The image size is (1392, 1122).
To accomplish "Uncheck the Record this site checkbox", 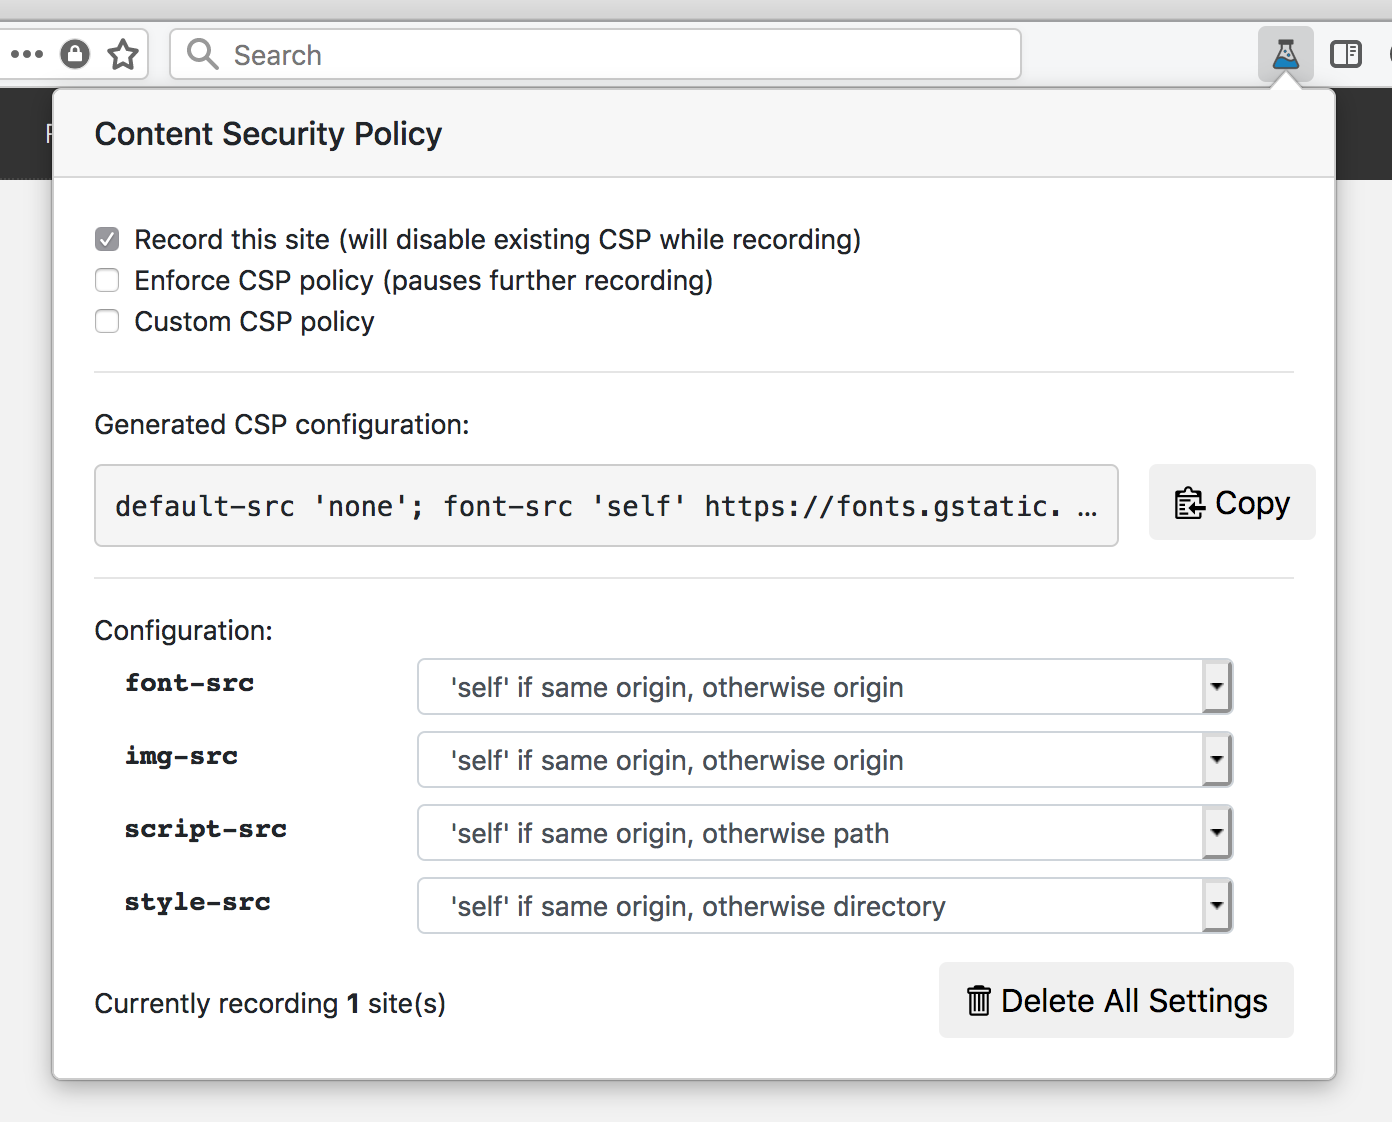I will 107,239.
